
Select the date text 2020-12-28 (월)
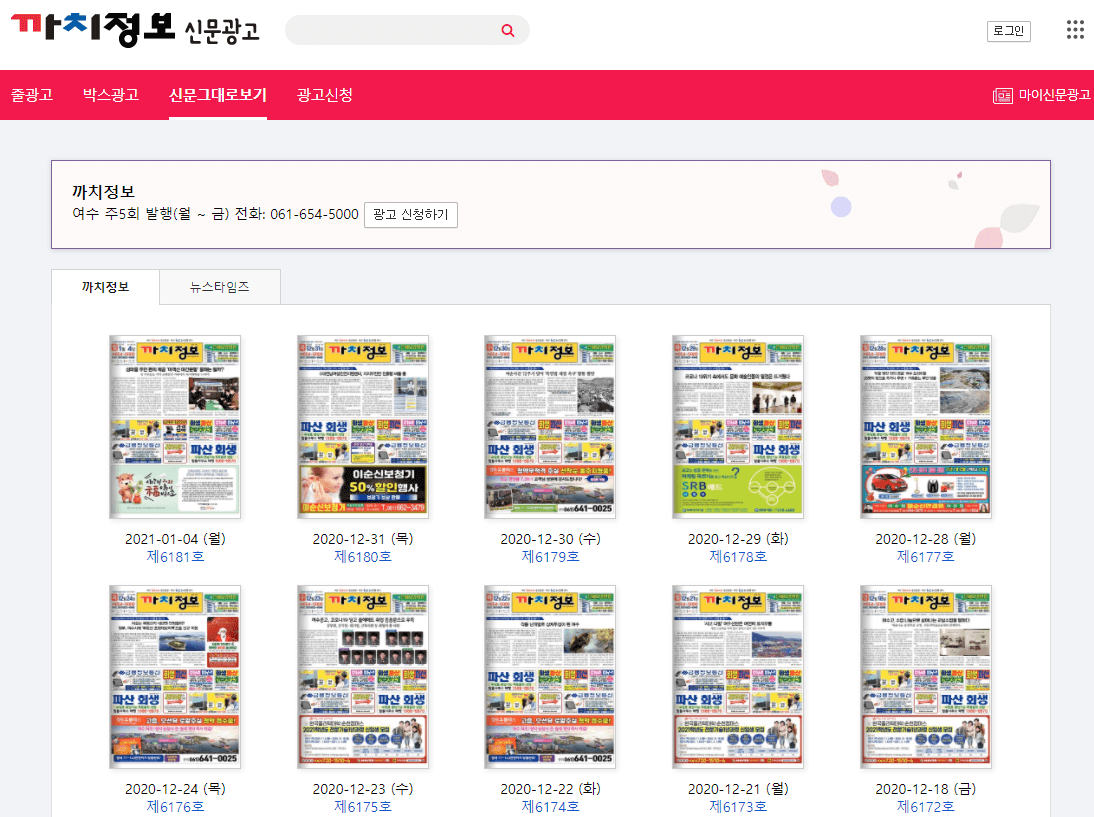(x=926, y=539)
